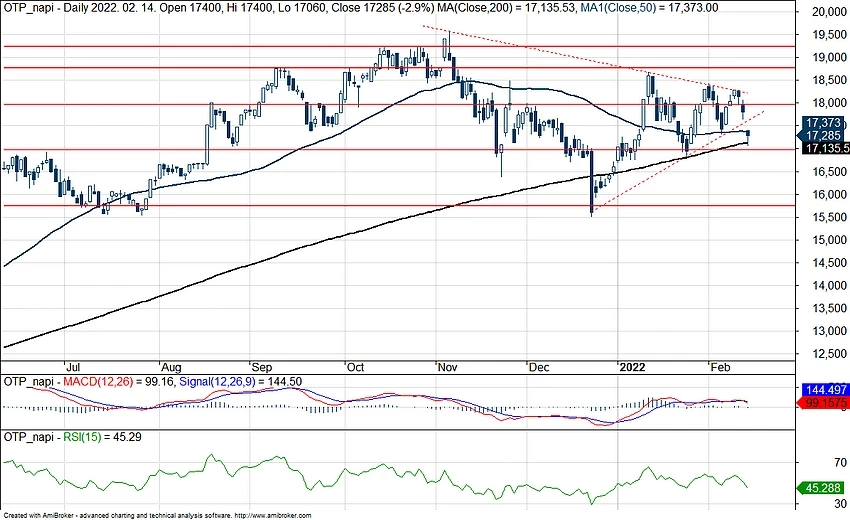Click the Sep label on time axis
The image size is (850, 520).
pyautogui.click(x=262, y=367)
